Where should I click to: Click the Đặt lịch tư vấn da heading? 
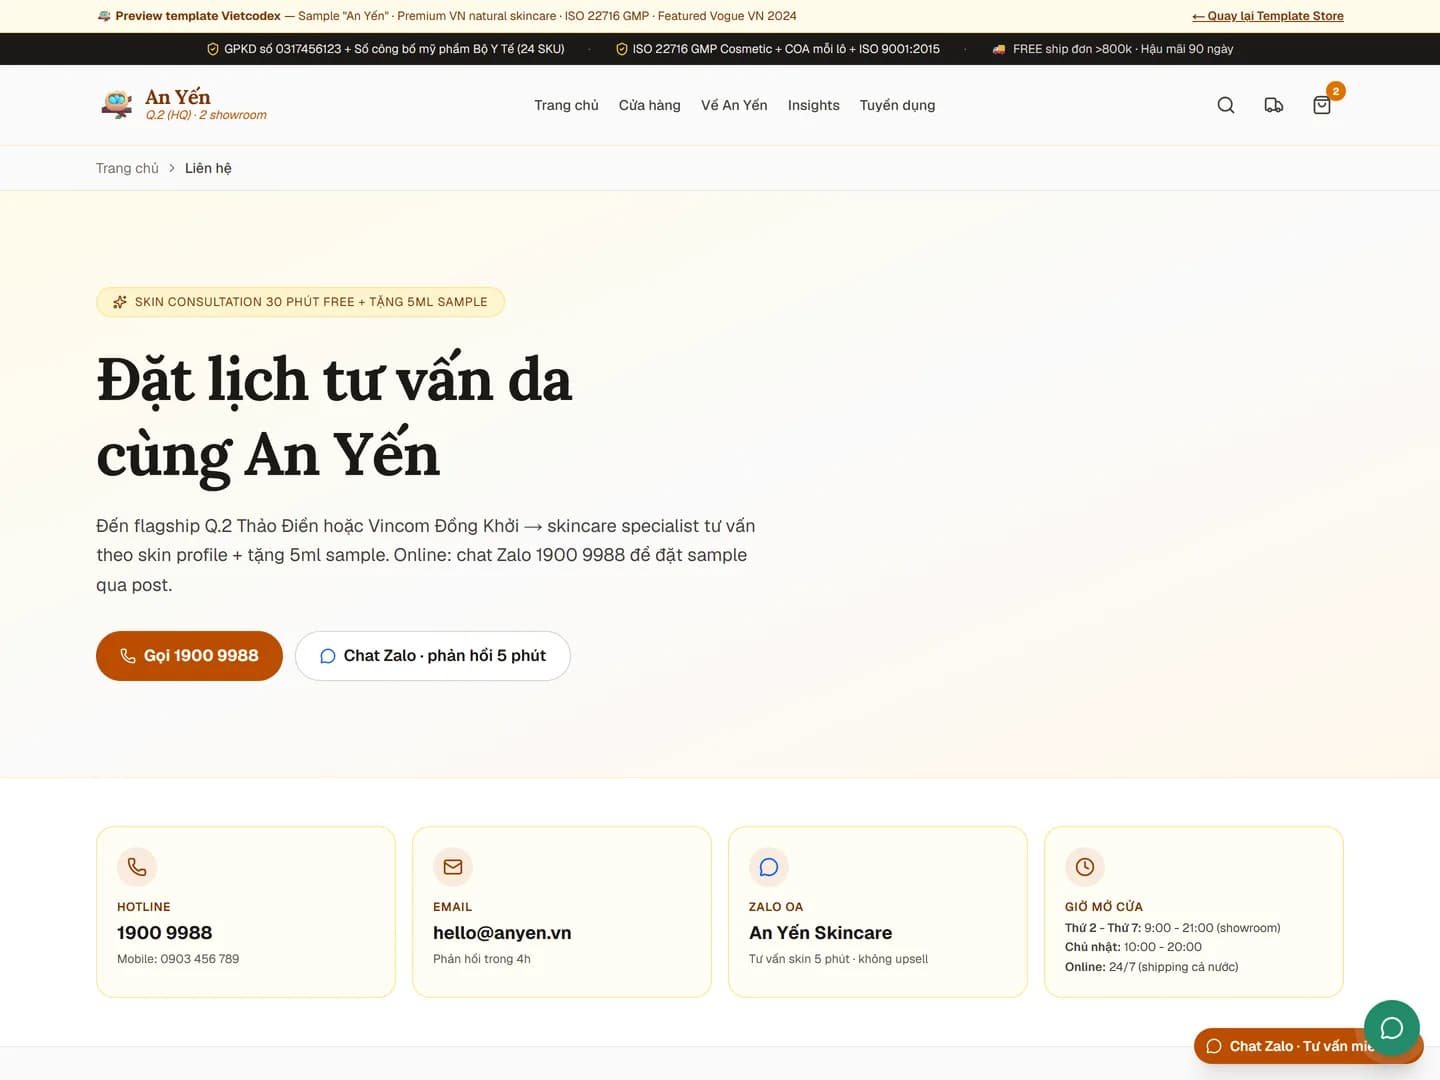pyautogui.click(x=334, y=417)
